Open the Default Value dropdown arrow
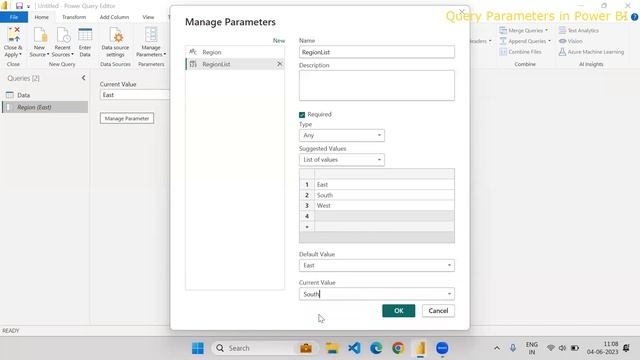The image size is (640, 360). pos(449,265)
